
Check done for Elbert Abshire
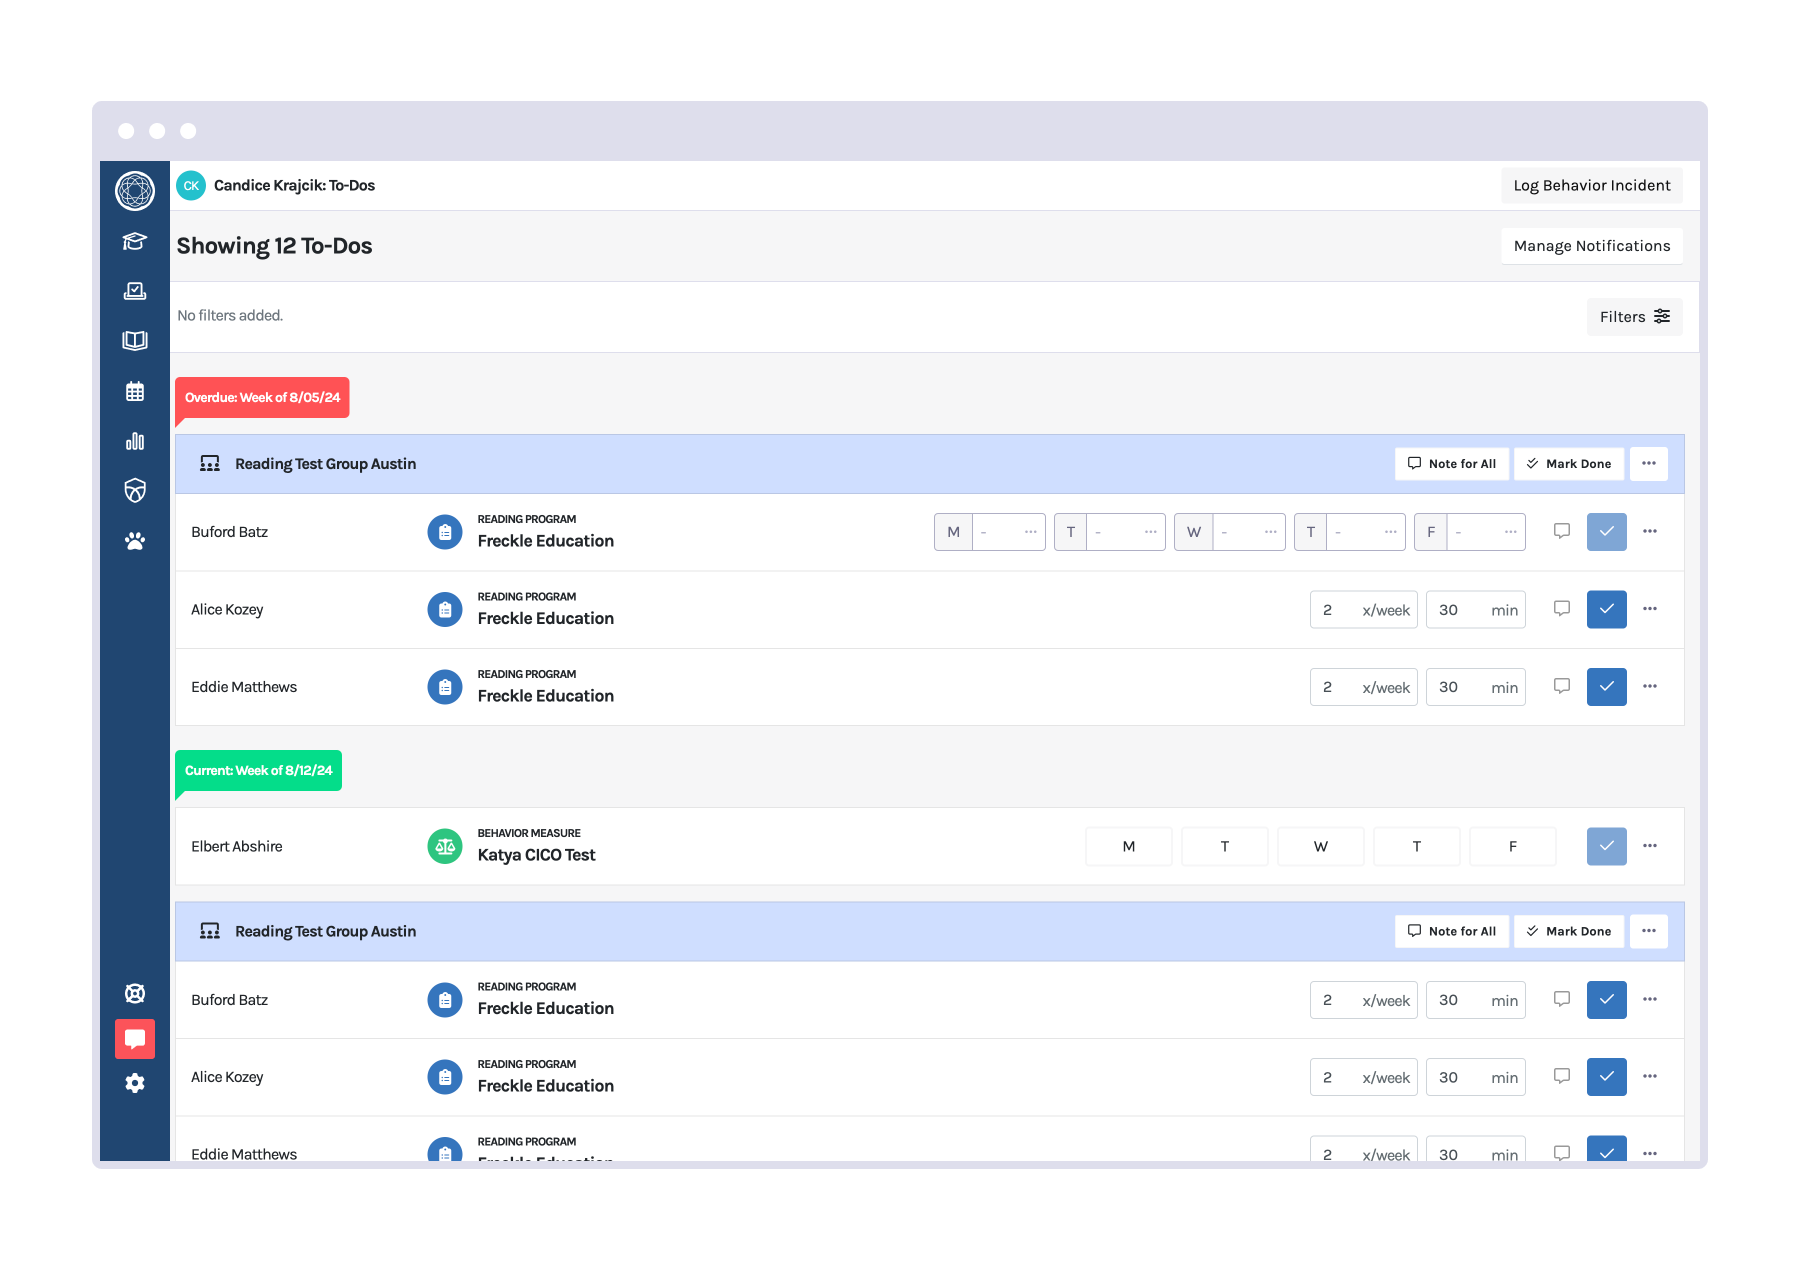coord(1607,846)
